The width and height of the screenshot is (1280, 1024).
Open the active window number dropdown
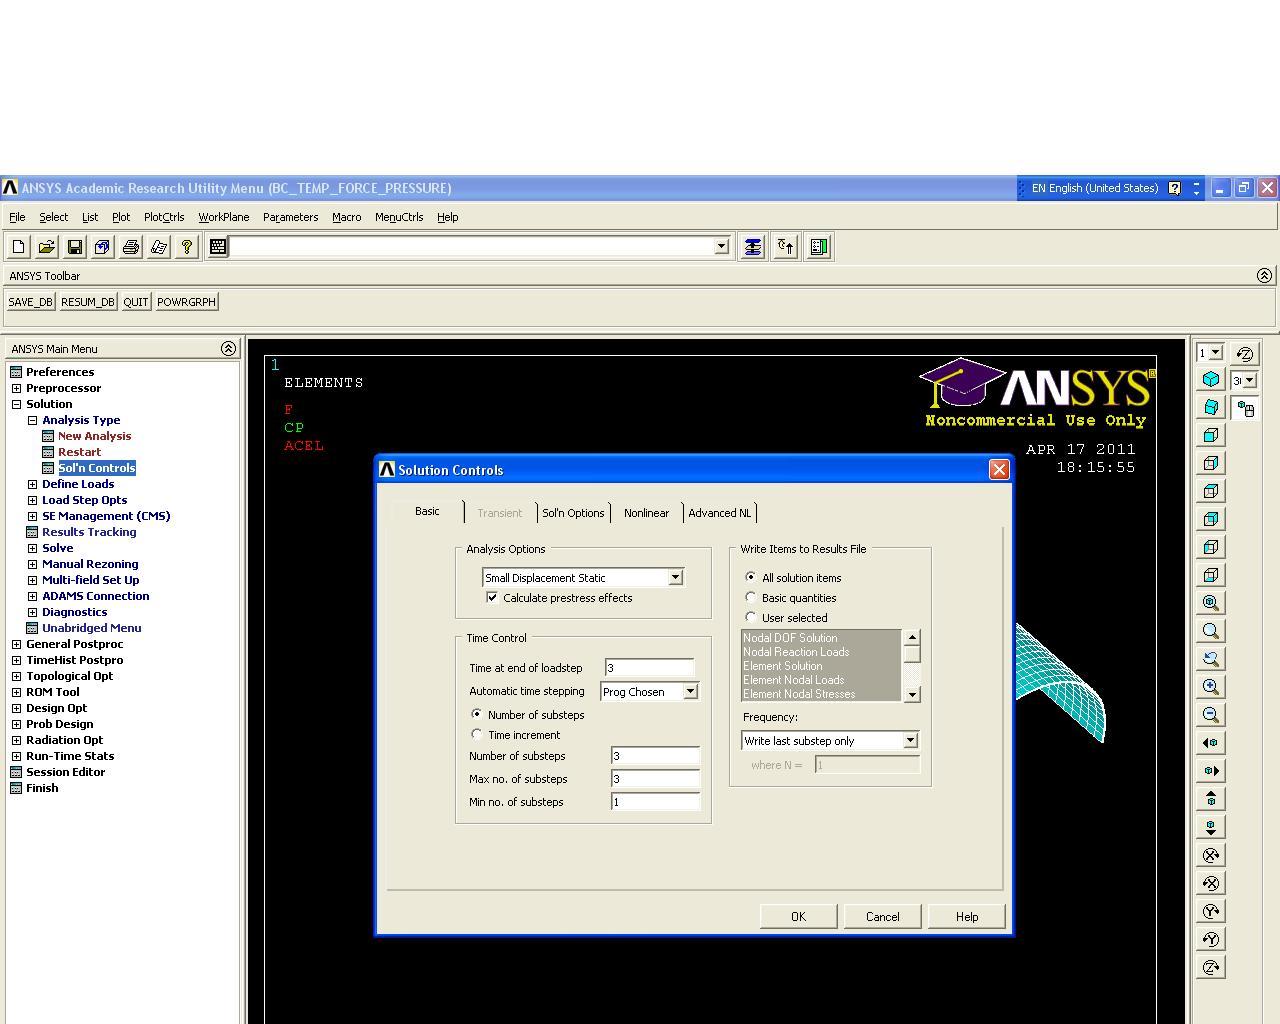tap(1215, 352)
